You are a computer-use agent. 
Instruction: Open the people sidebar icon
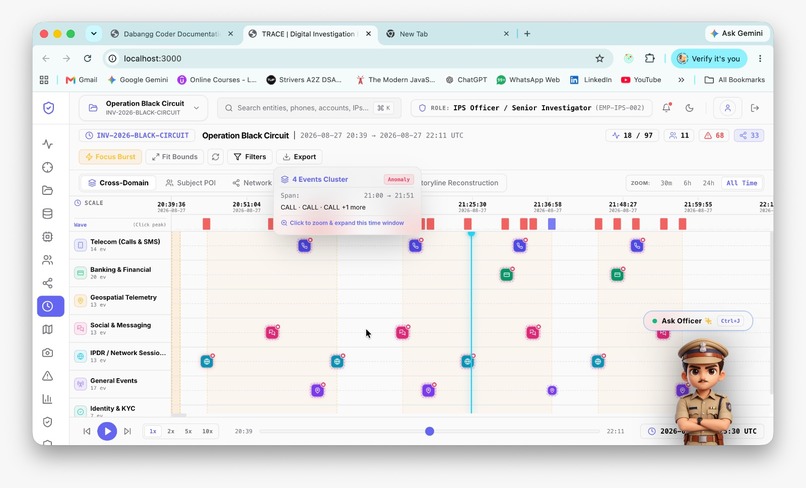coord(48,260)
